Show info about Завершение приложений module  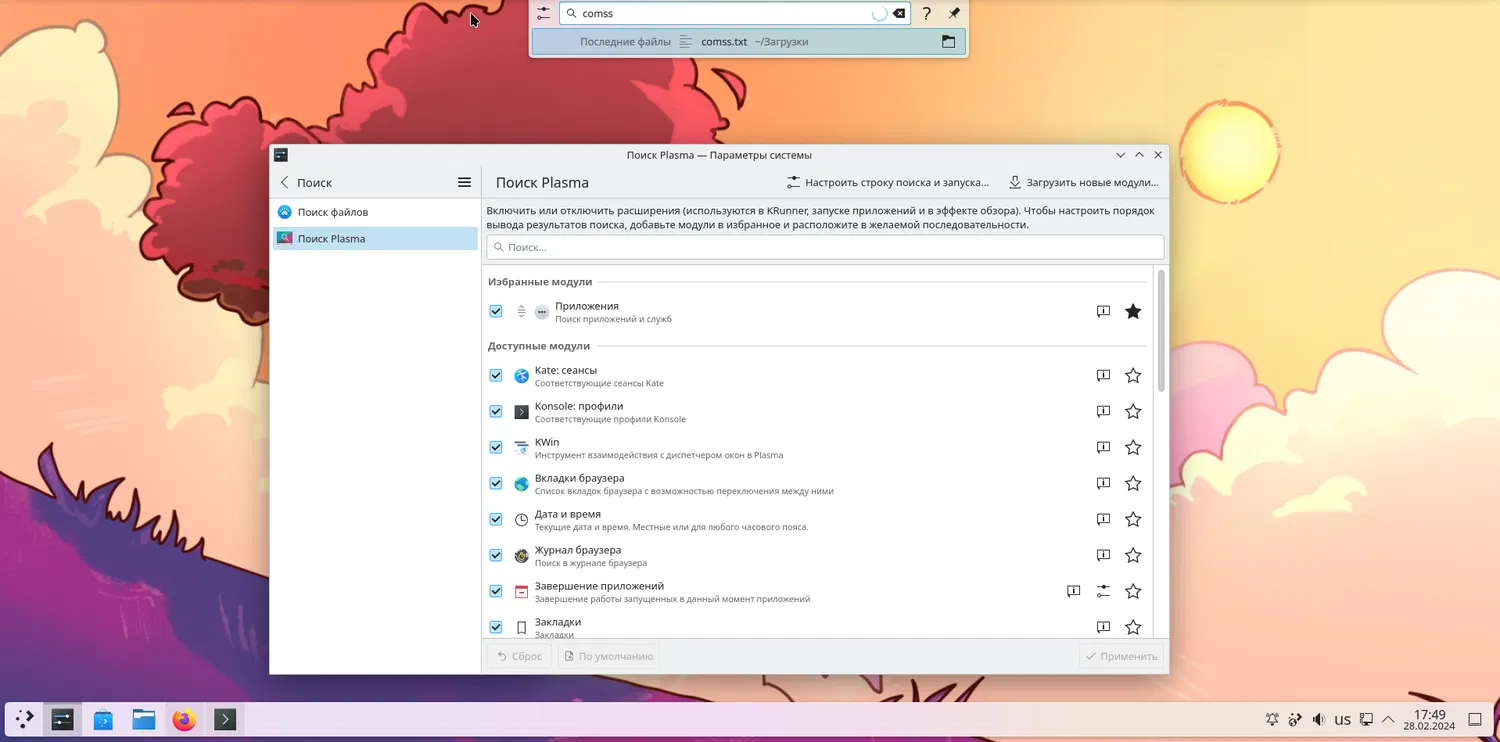pyautogui.click(x=1073, y=592)
